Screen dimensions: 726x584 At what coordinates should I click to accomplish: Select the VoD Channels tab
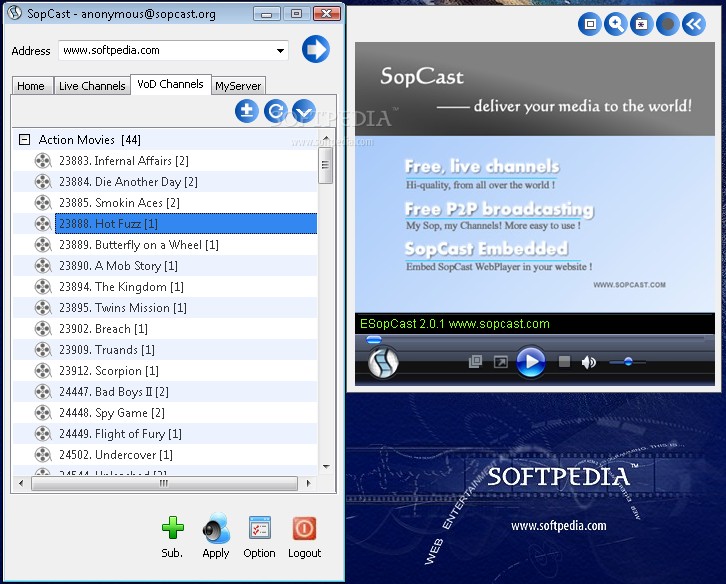pyautogui.click(x=170, y=84)
